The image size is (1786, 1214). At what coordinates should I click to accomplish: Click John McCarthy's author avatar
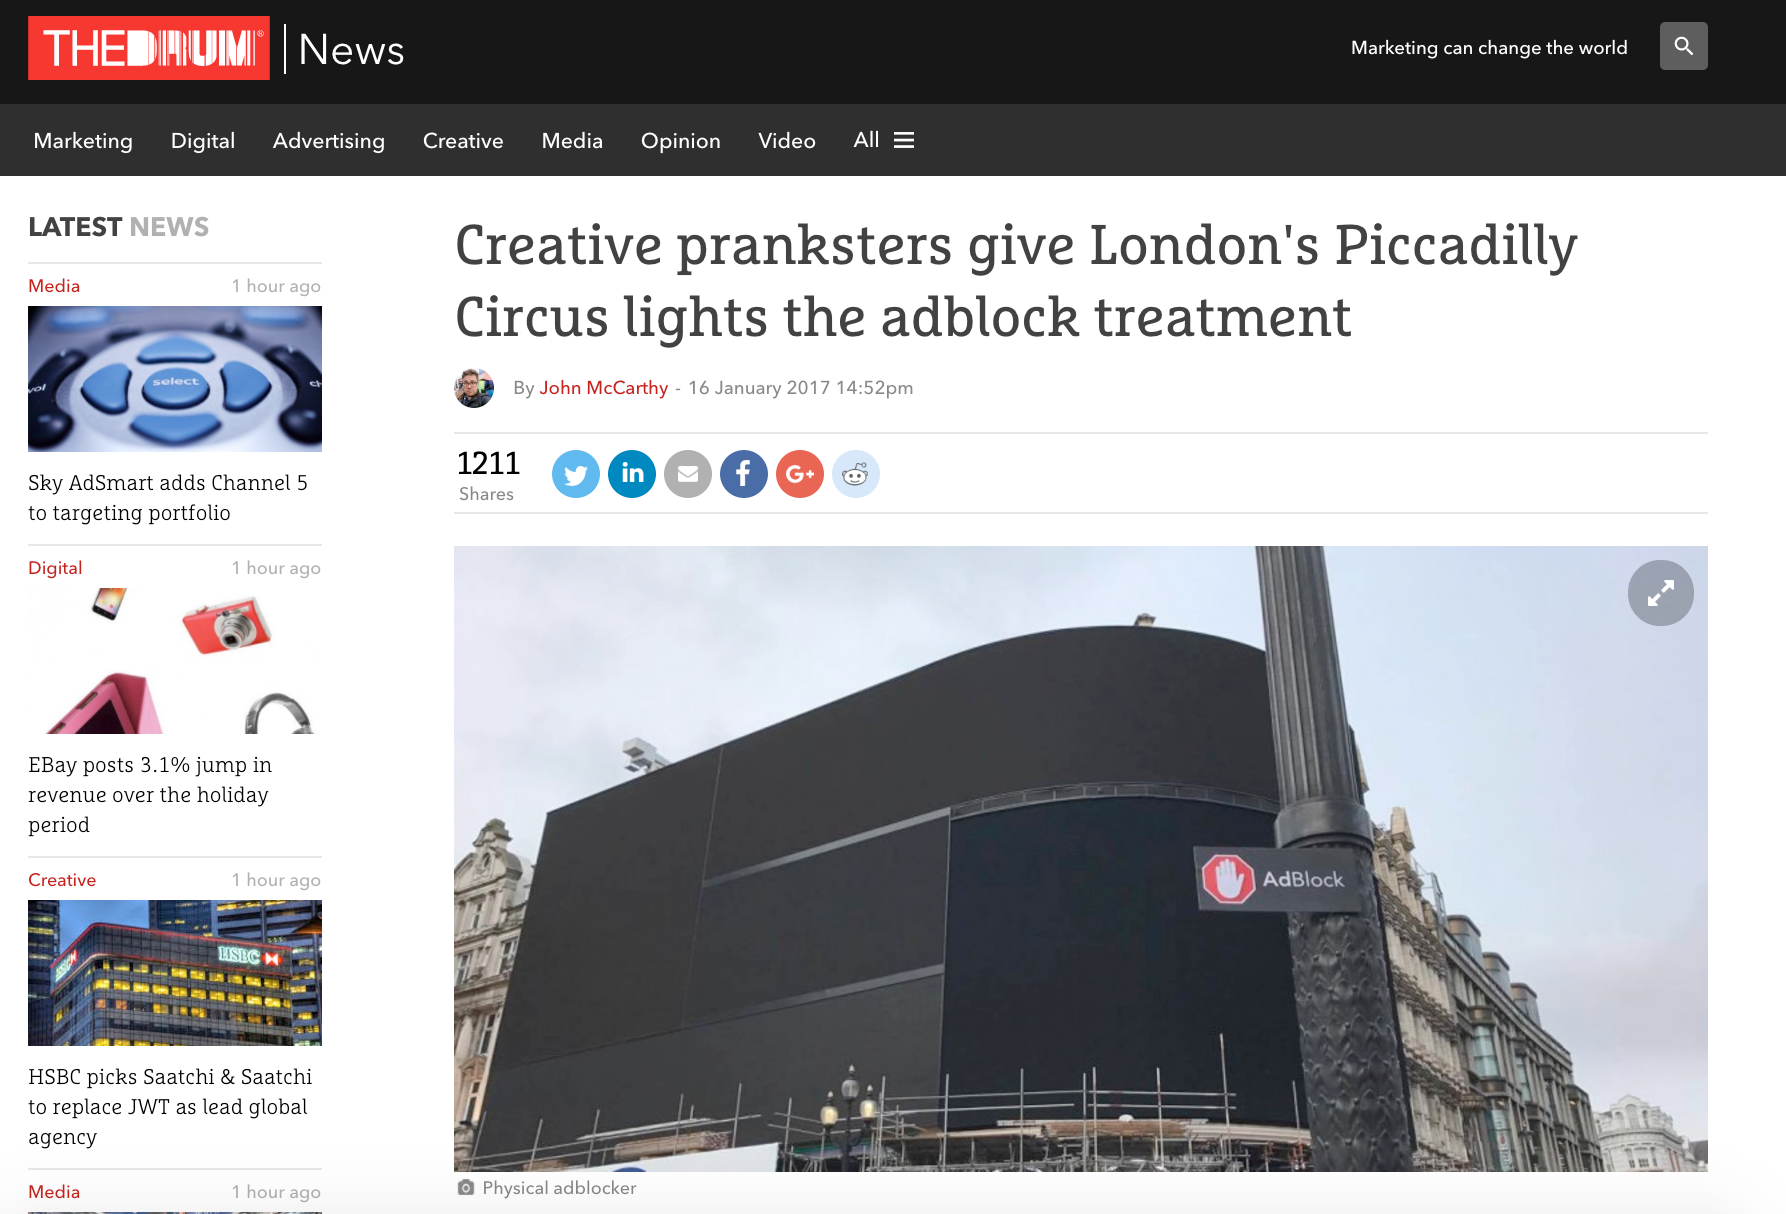tap(474, 388)
